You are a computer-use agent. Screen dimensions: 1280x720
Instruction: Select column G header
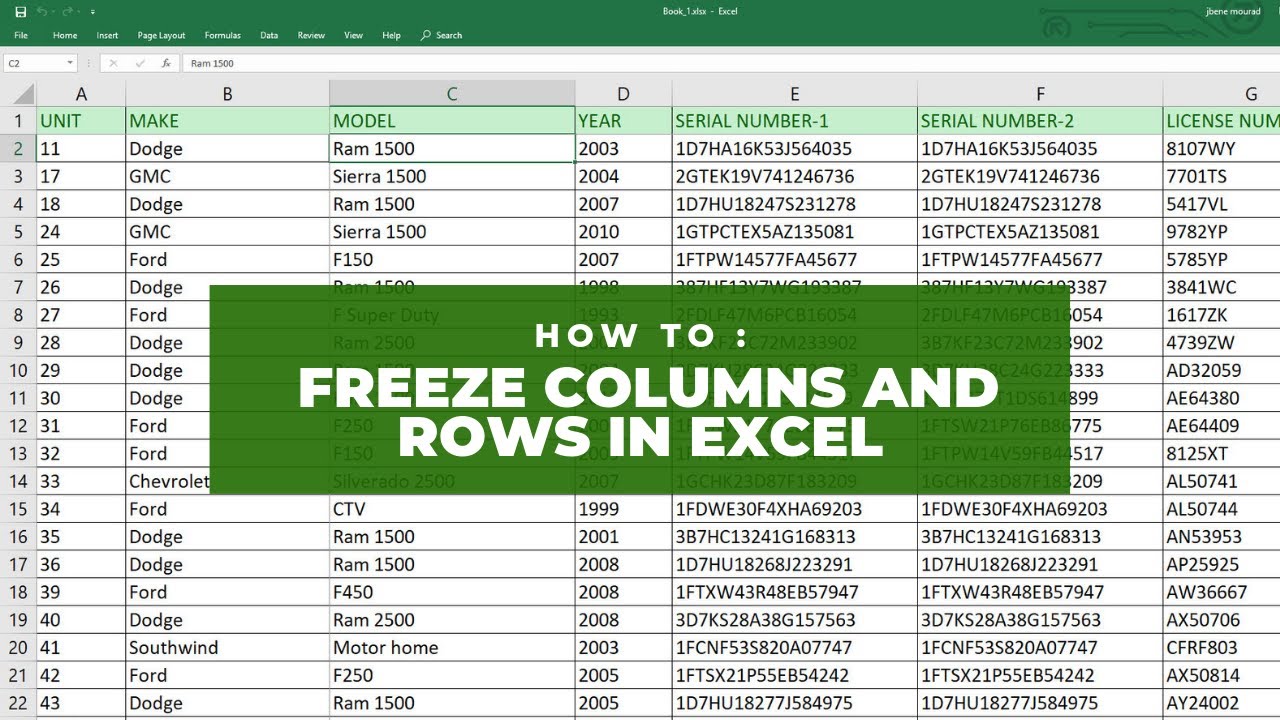(x=1221, y=94)
